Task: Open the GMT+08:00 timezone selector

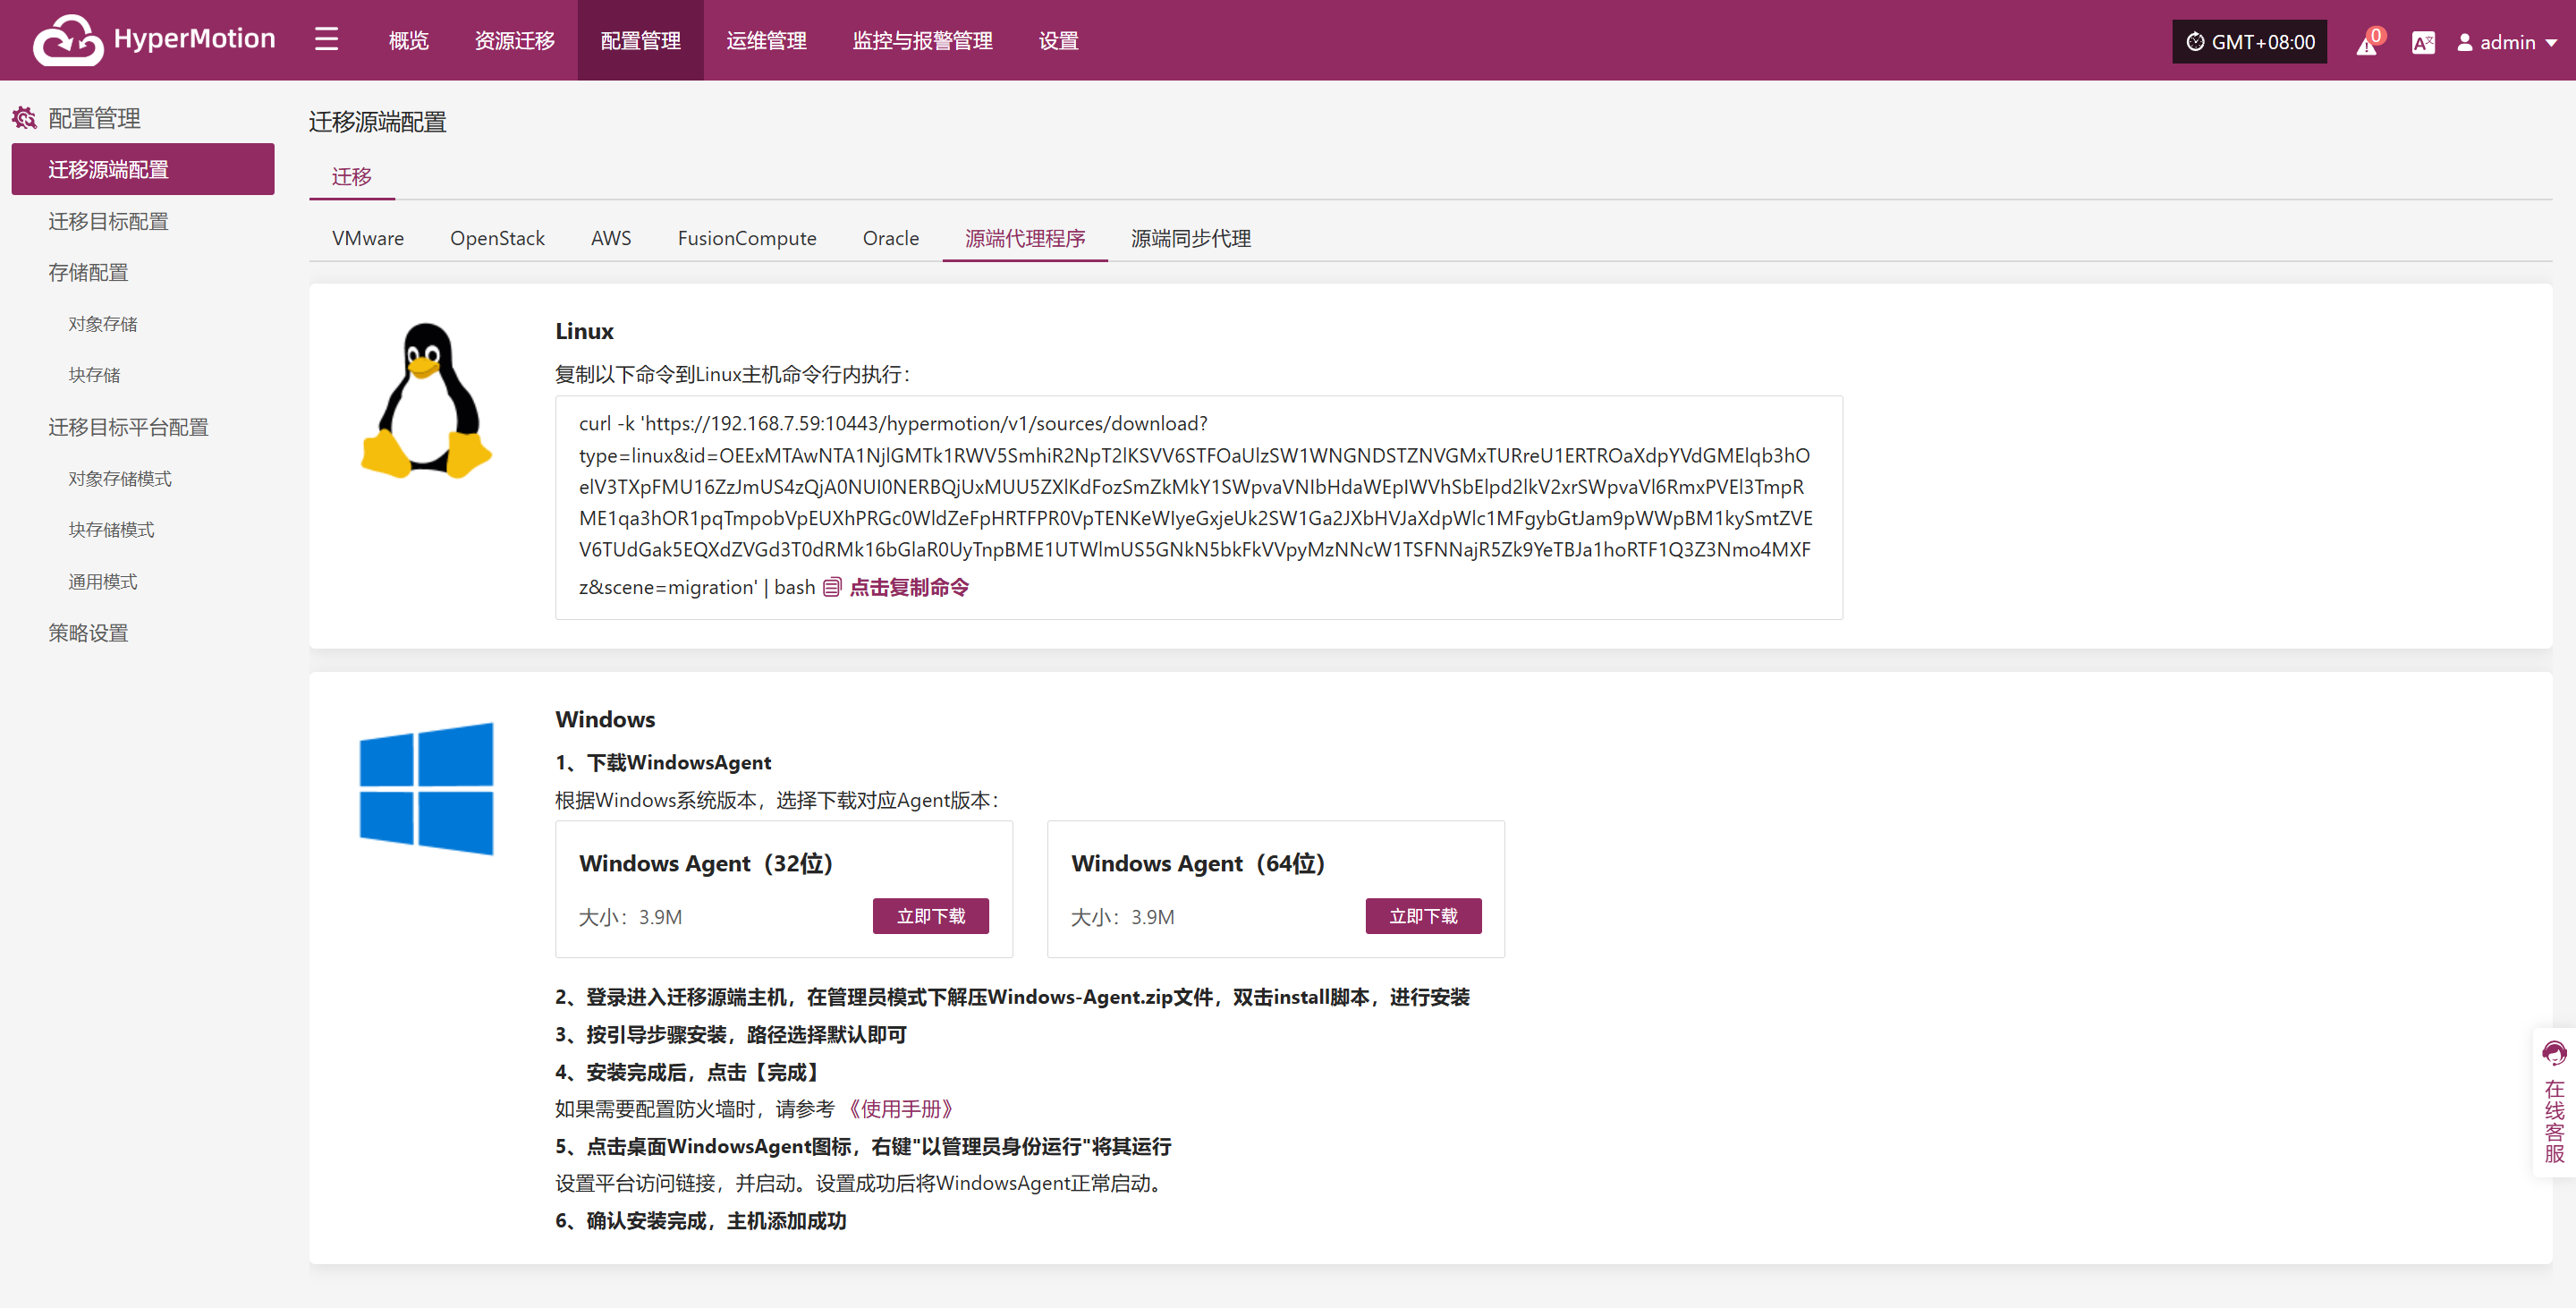Action: tap(2249, 42)
